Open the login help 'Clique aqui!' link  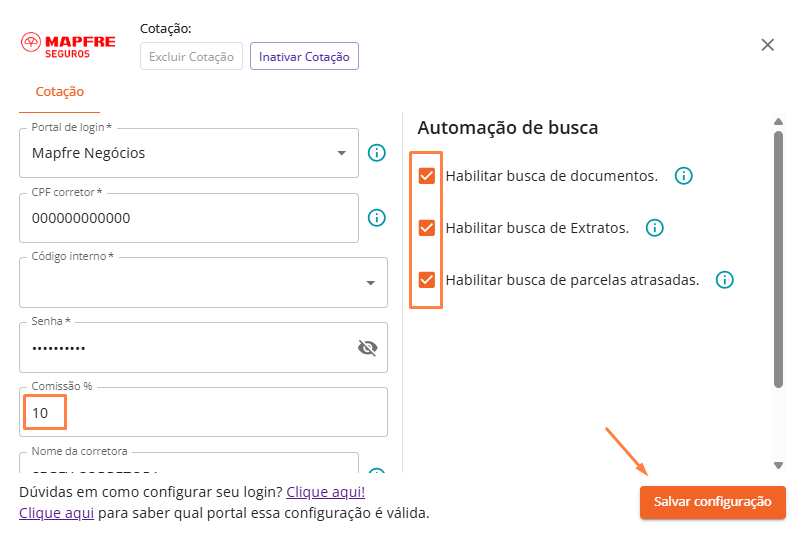point(325,492)
